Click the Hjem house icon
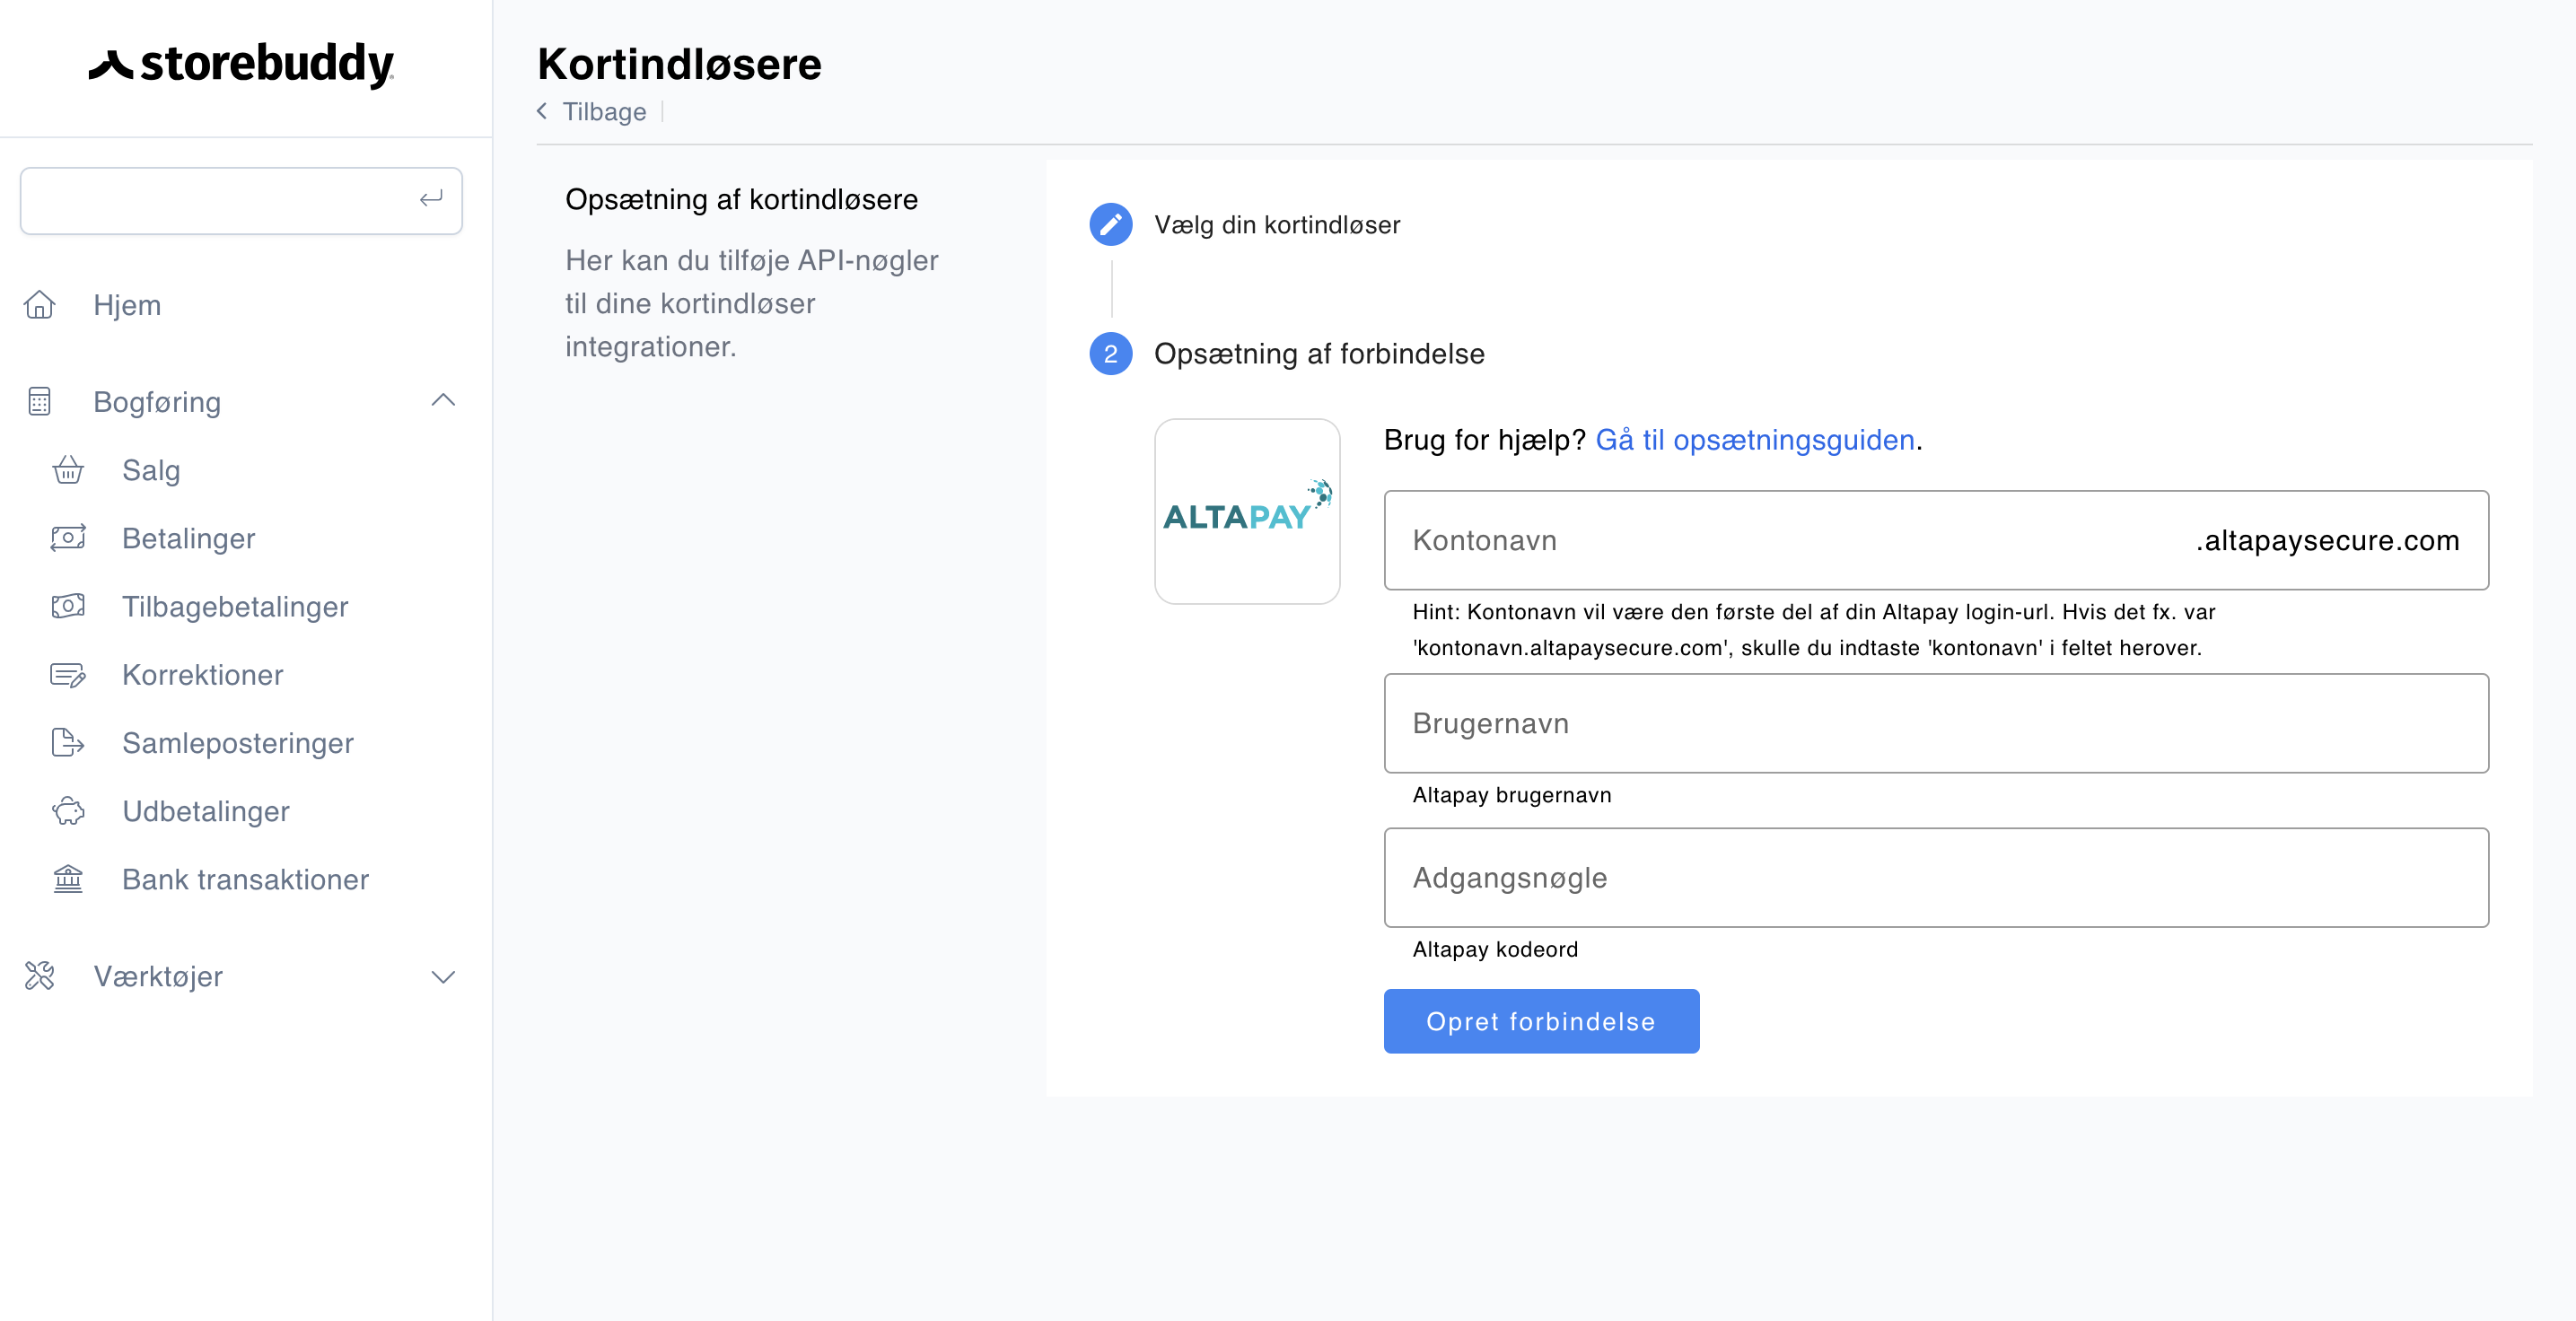Screen dimensions: 2576x1321 (x=40, y=304)
